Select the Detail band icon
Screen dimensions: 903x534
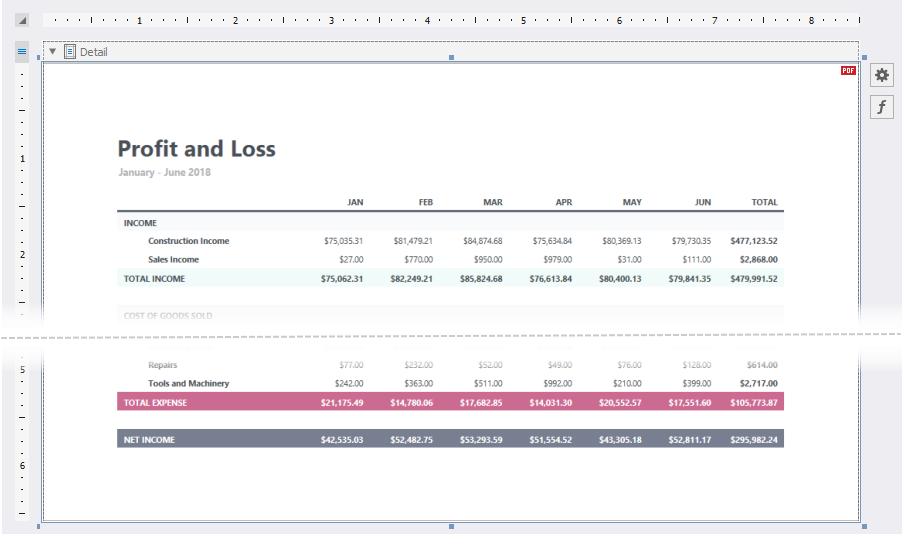pyautogui.click(x=70, y=52)
